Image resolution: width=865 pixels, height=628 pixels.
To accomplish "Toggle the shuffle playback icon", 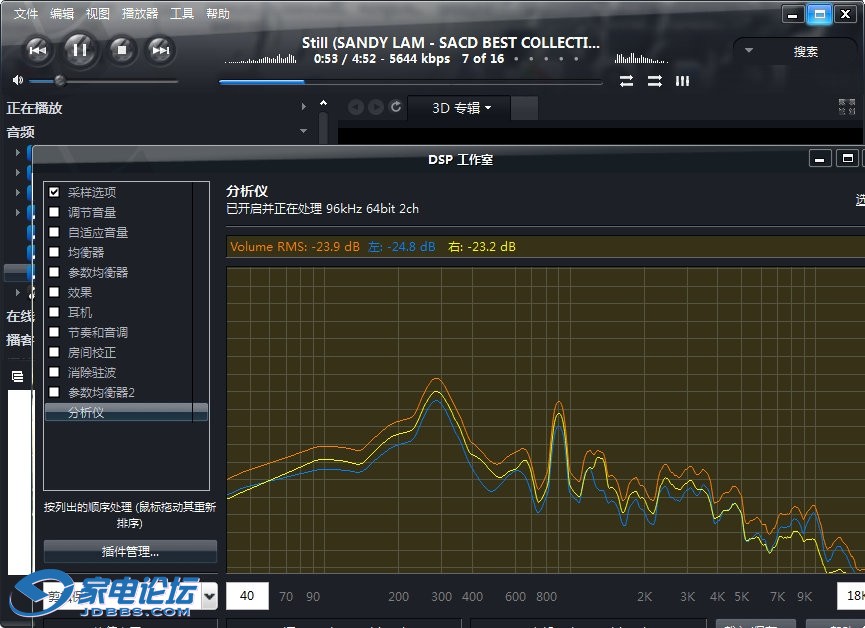I will tap(654, 81).
